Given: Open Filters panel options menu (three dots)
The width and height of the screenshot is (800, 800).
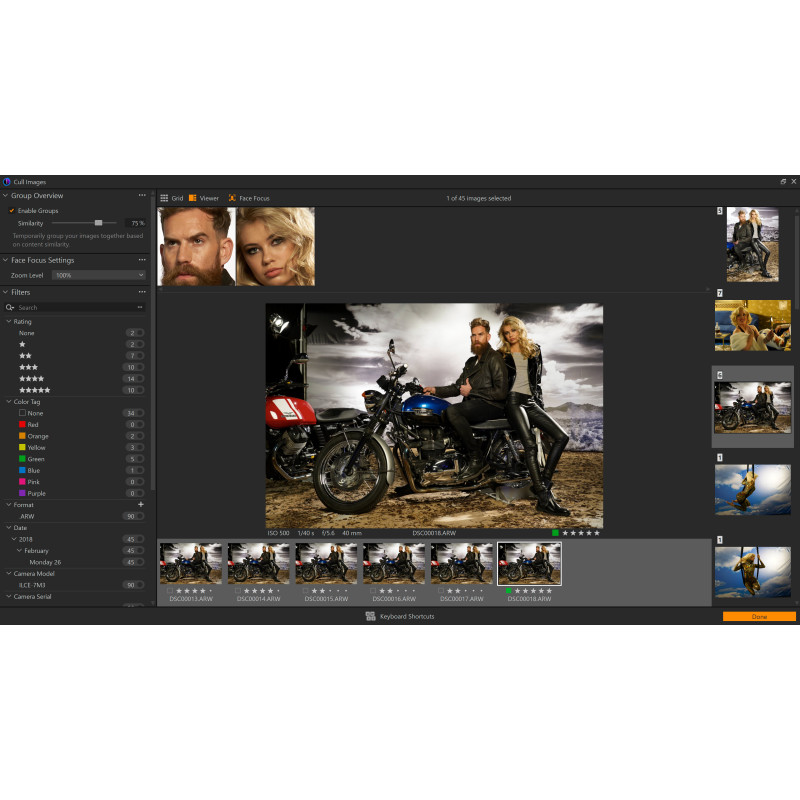Looking at the screenshot, I should 142,292.
